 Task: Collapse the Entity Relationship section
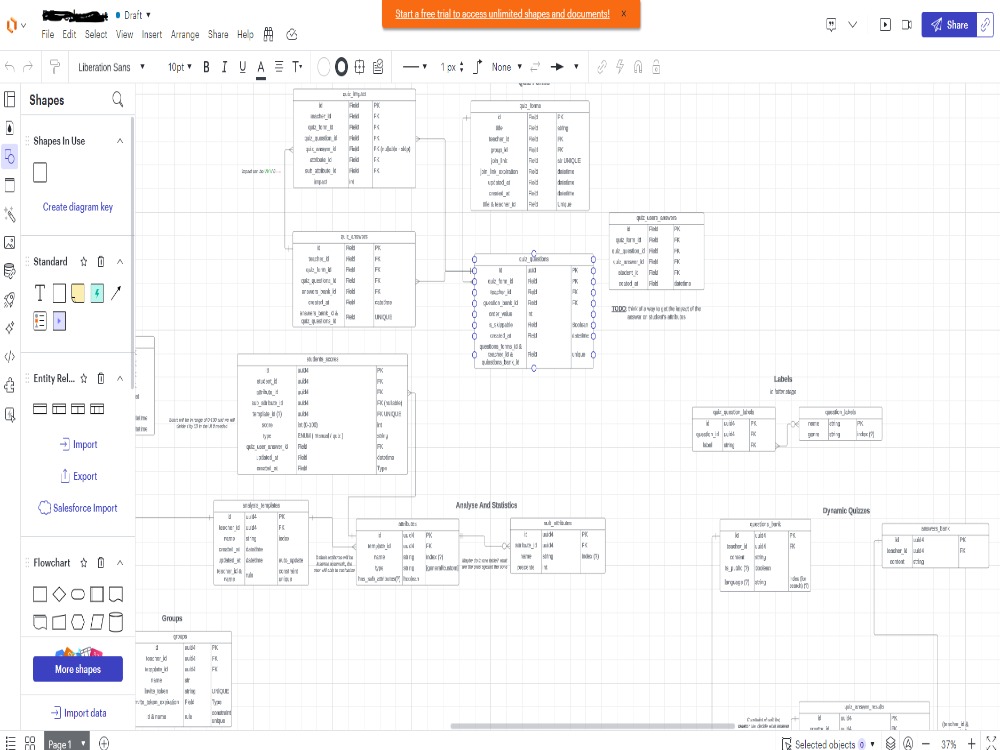tap(120, 378)
